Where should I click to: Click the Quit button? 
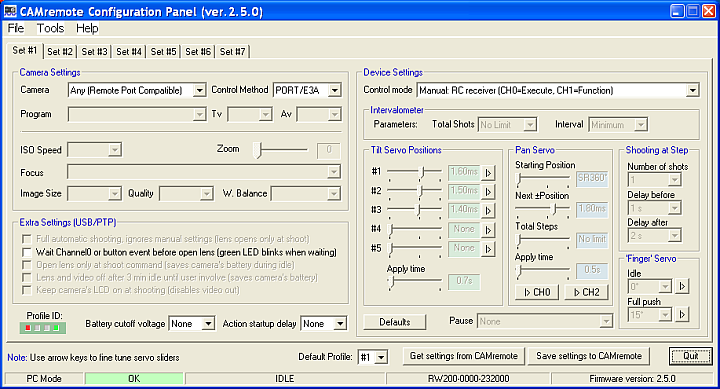point(691,356)
